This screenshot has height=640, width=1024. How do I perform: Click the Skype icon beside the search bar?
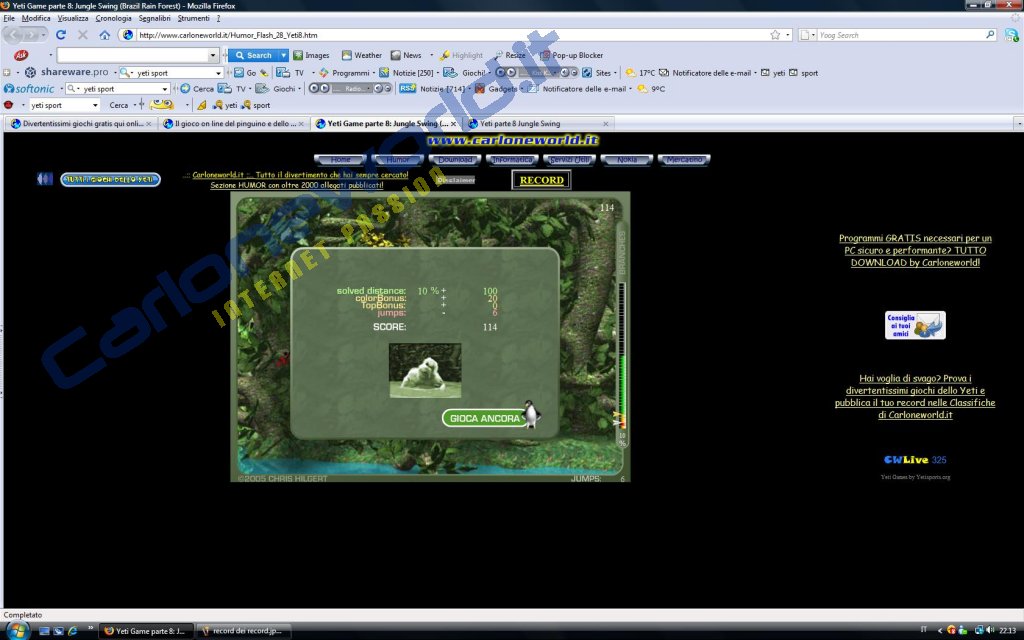1011,35
